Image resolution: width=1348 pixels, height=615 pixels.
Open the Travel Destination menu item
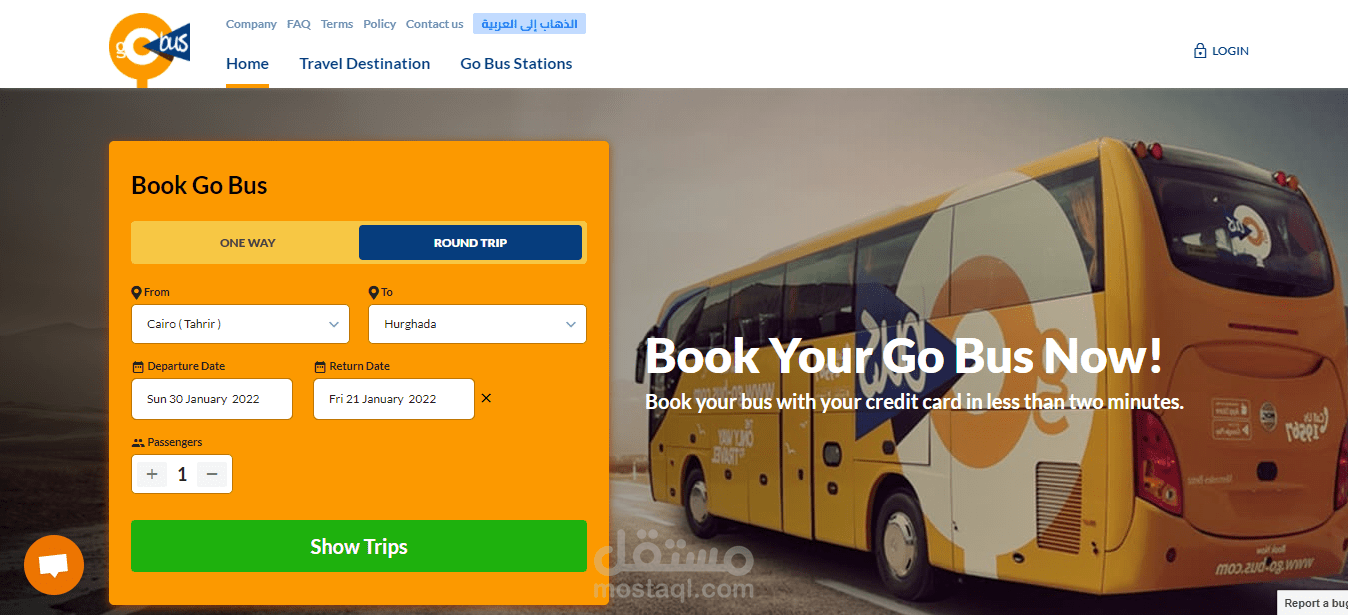pyautogui.click(x=365, y=63)
